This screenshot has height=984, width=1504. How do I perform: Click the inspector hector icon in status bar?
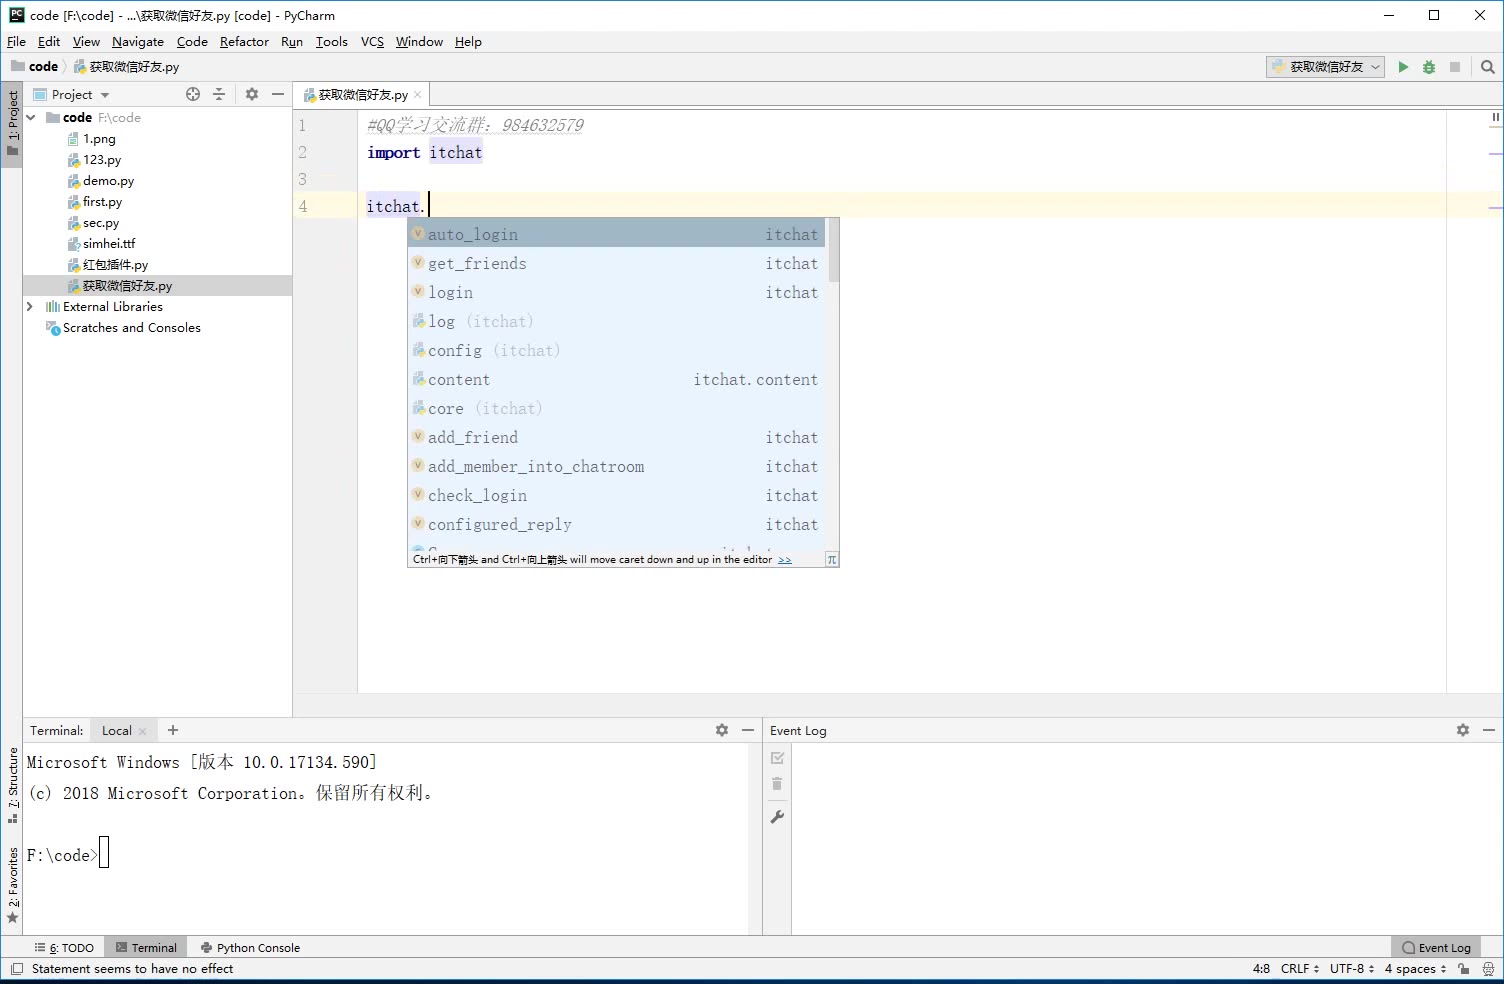click(x=1488, y=969)
